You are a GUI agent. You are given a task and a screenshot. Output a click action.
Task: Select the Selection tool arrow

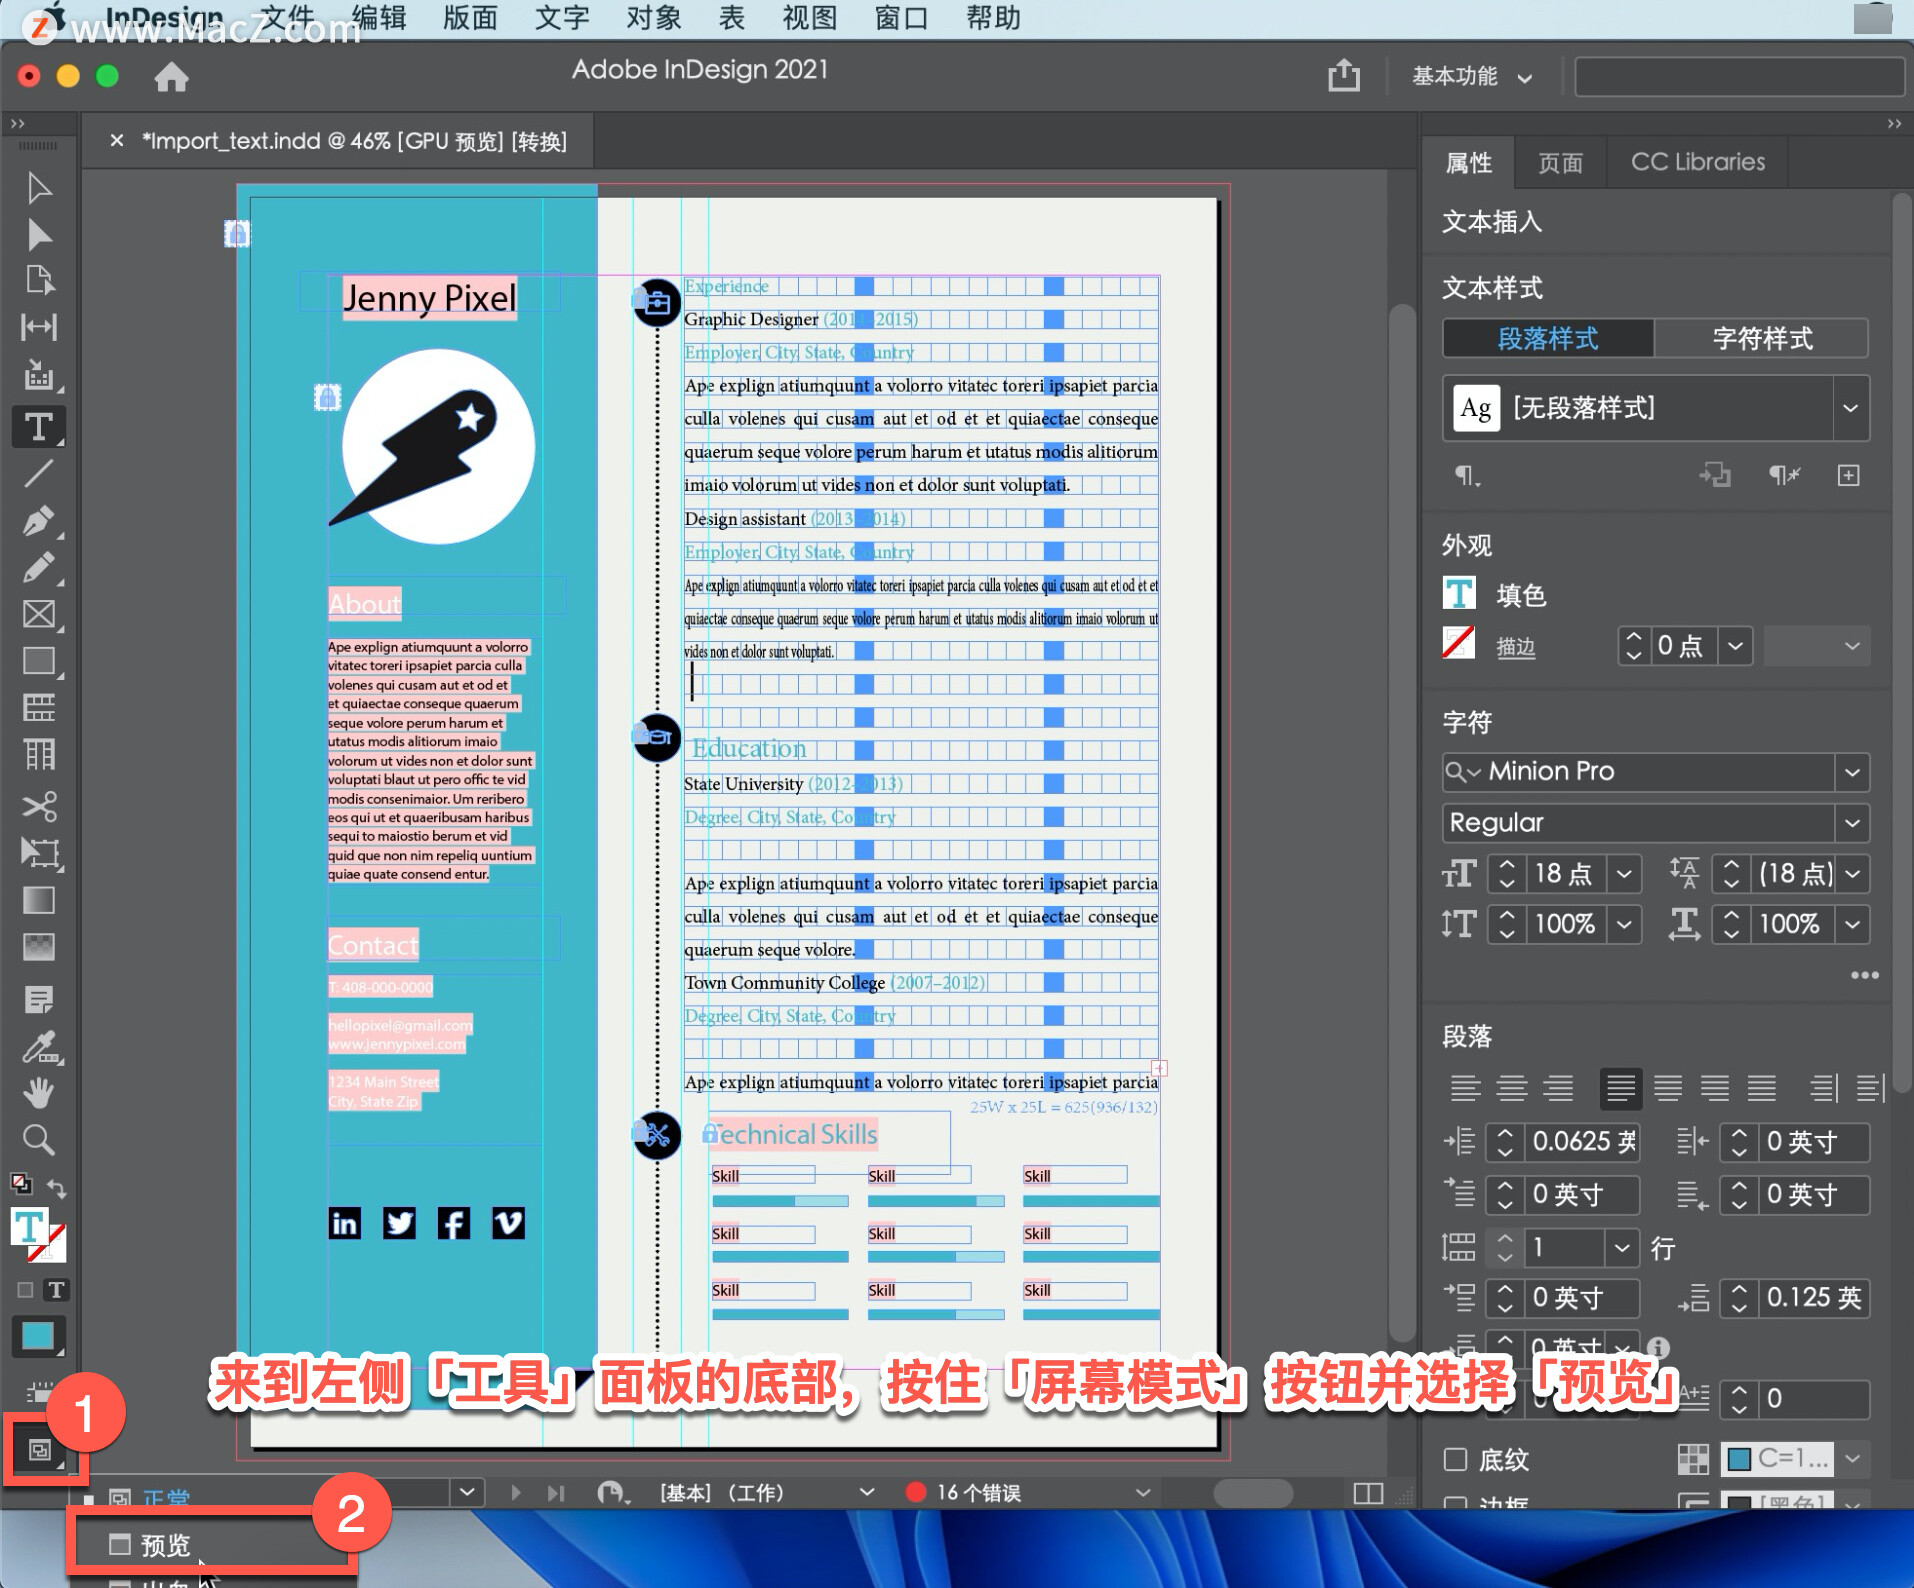pyautogui.click(x=39, y=188)
